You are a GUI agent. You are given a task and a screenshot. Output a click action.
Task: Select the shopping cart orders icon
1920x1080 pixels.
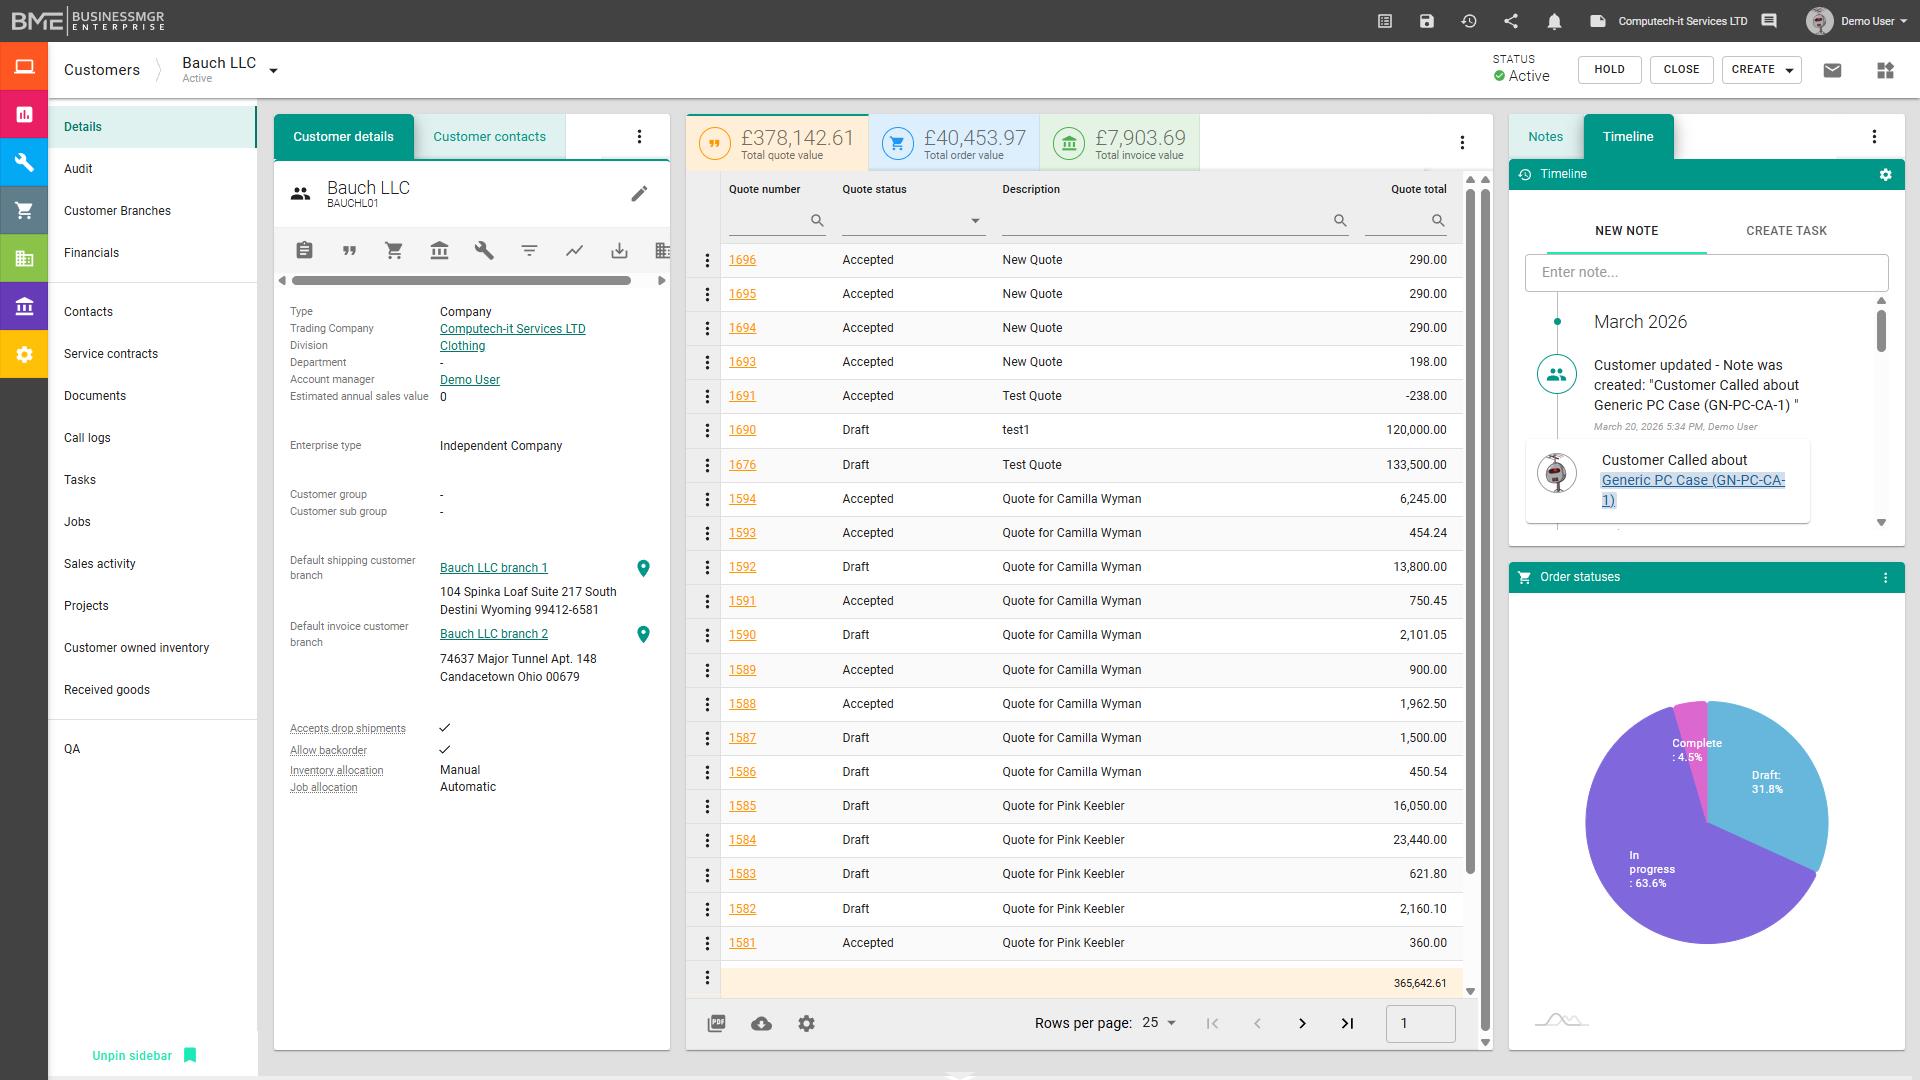click(x=394, y=250)
